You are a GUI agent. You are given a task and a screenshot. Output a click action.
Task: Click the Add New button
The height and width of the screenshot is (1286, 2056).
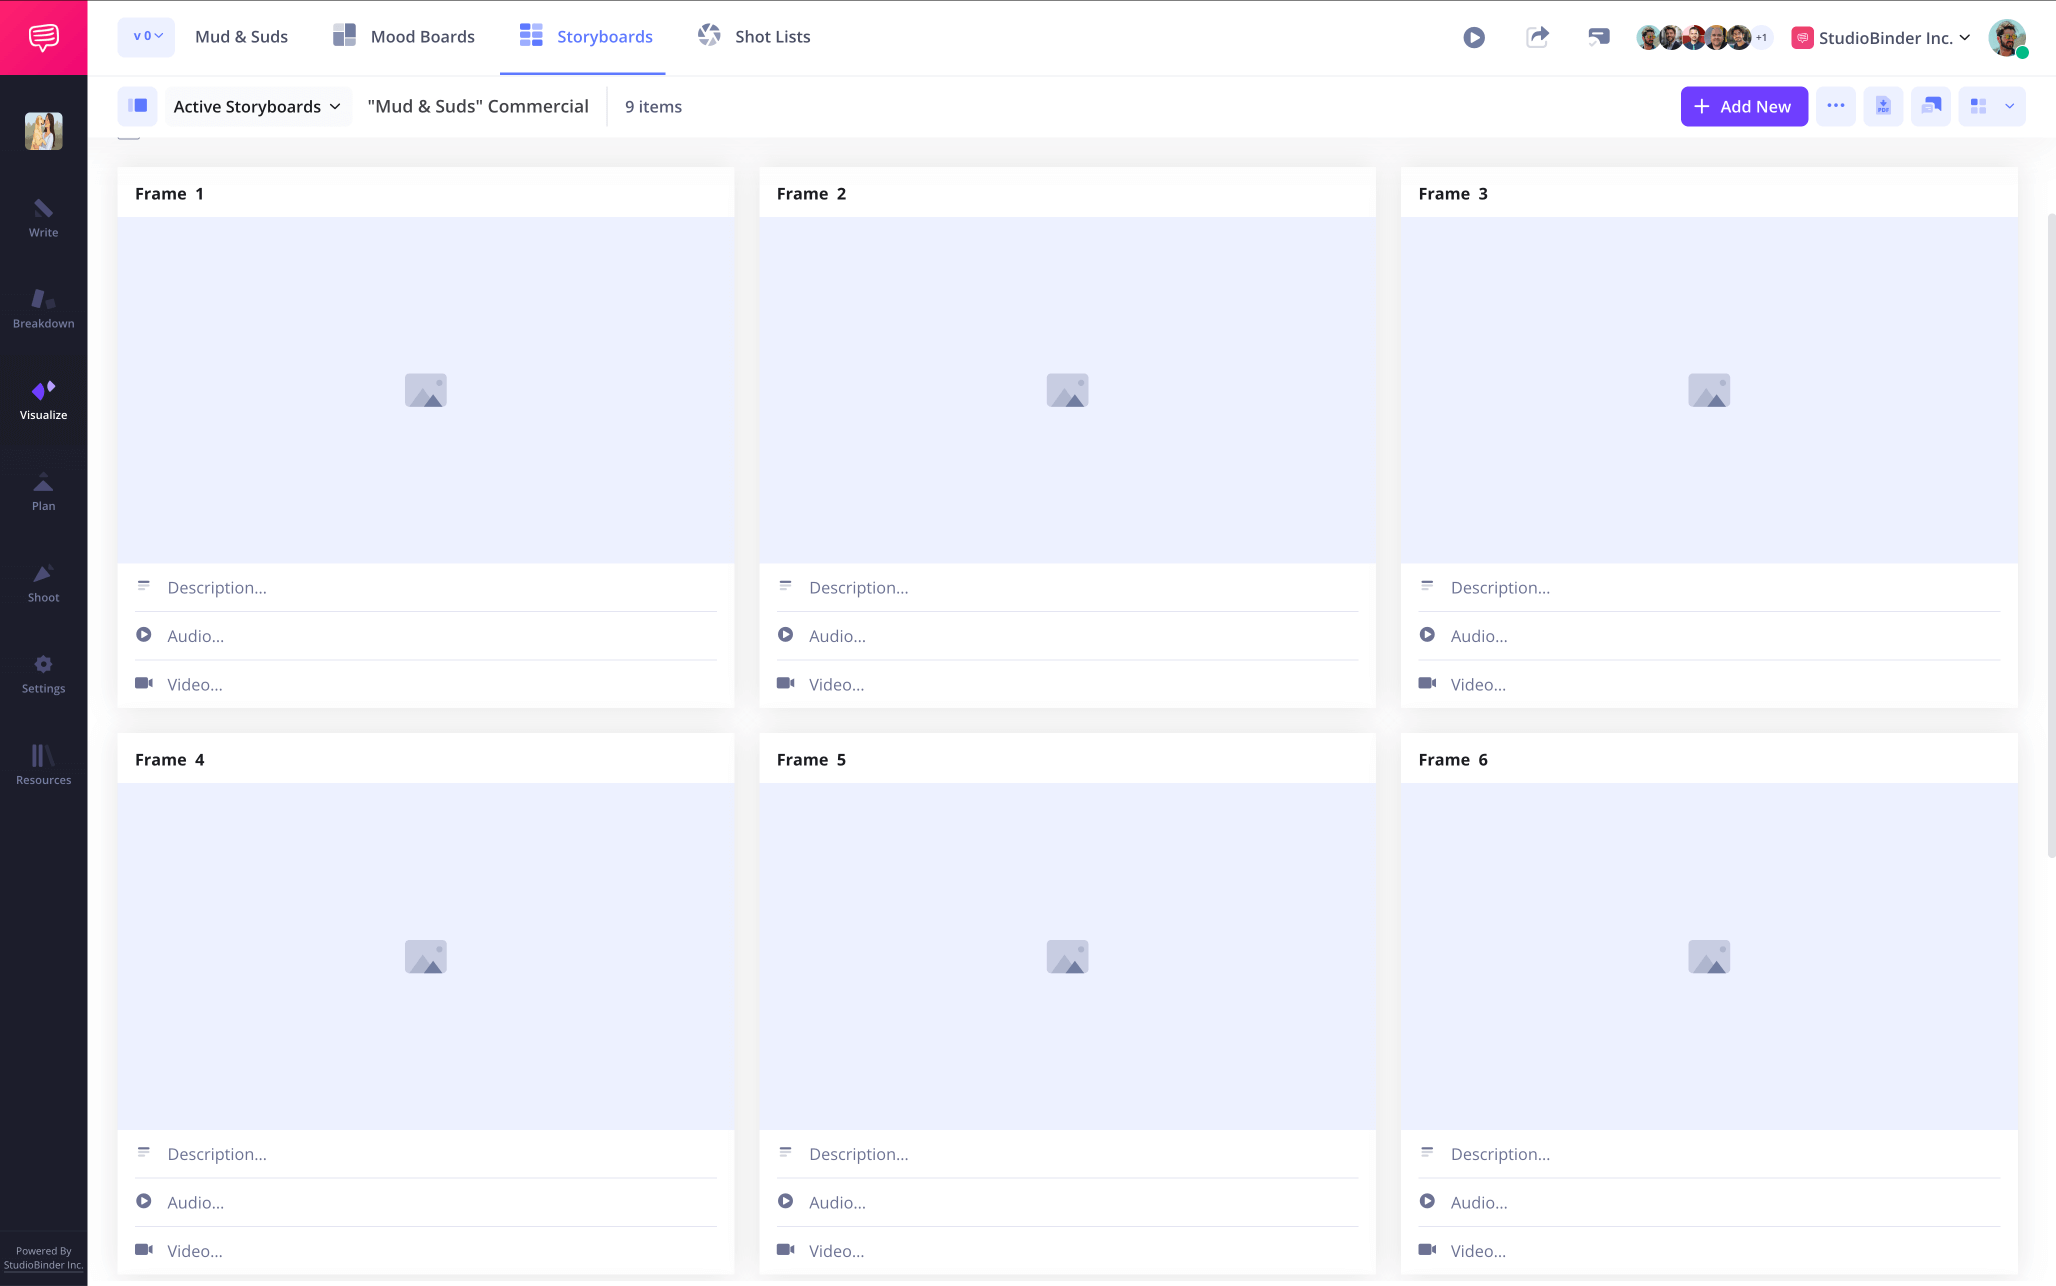(x=1743, y=106)
